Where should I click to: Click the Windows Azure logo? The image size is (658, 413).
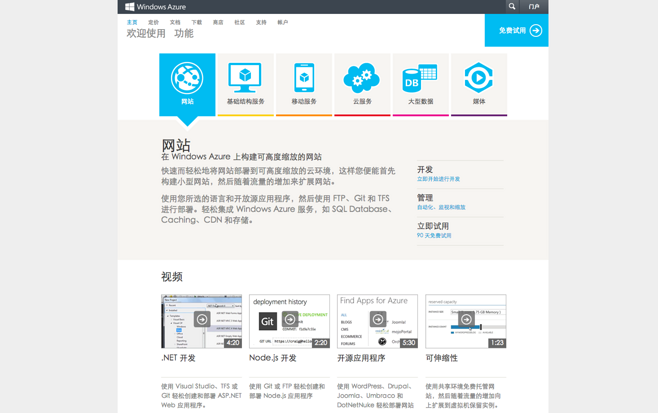155,7
